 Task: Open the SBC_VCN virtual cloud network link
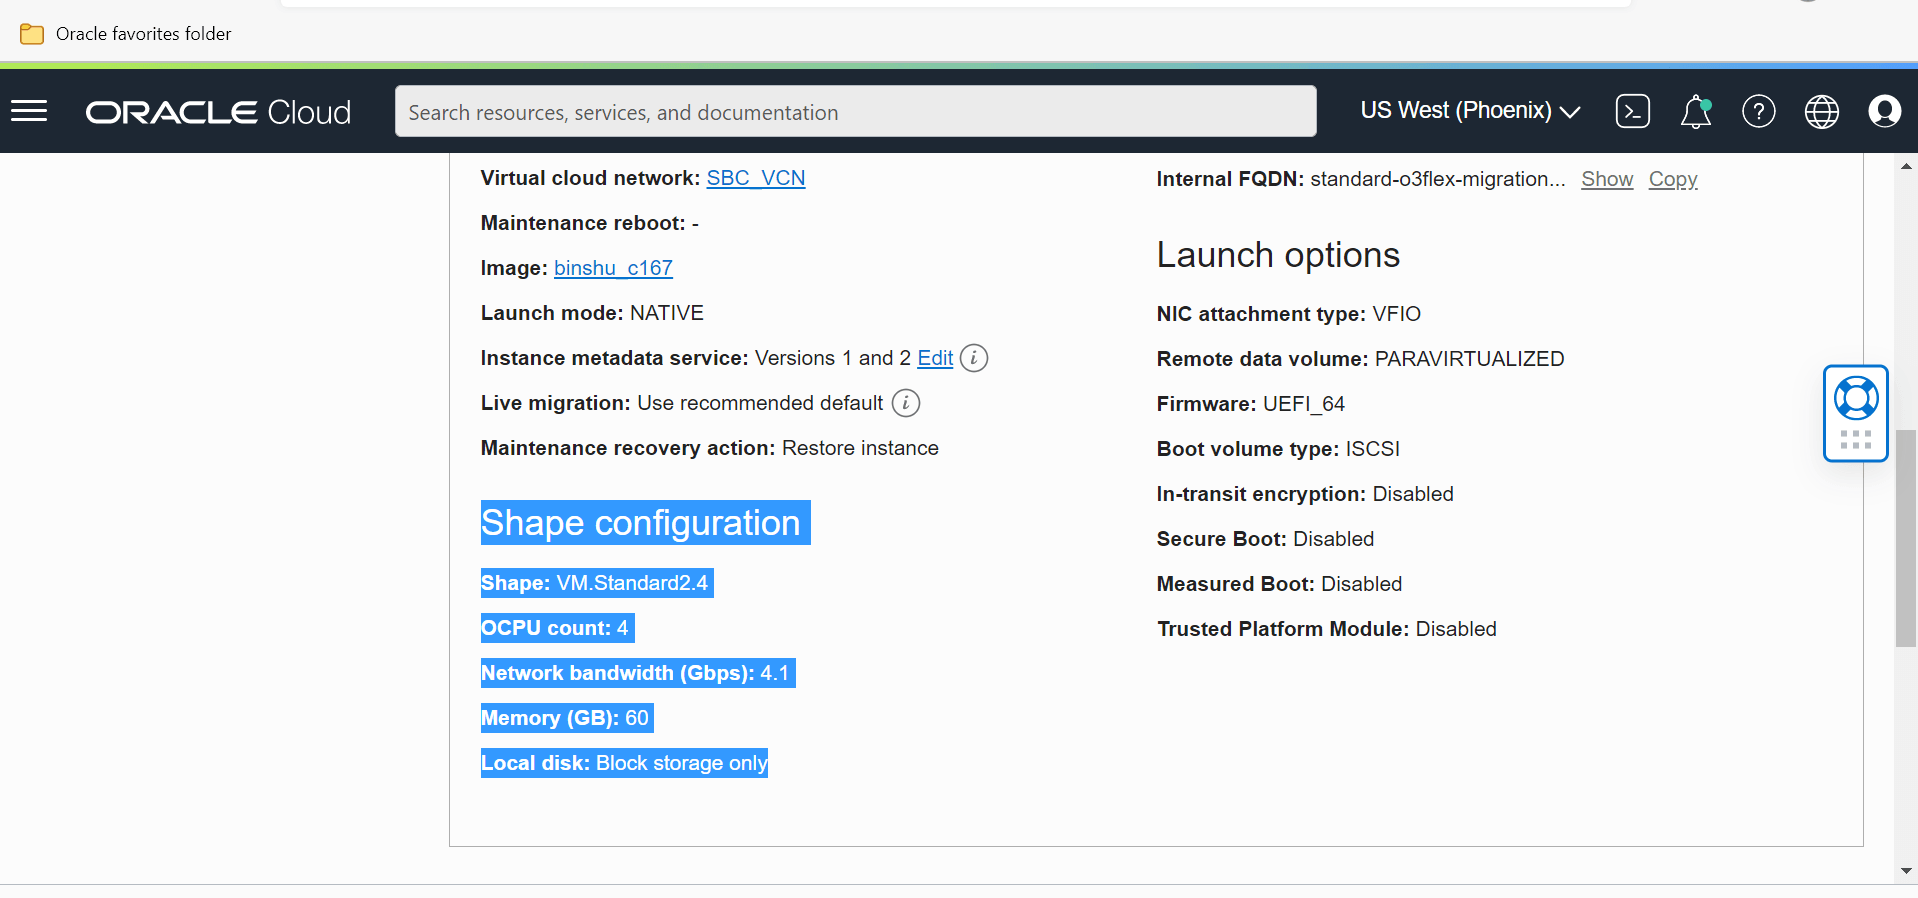tap(756, 178)
